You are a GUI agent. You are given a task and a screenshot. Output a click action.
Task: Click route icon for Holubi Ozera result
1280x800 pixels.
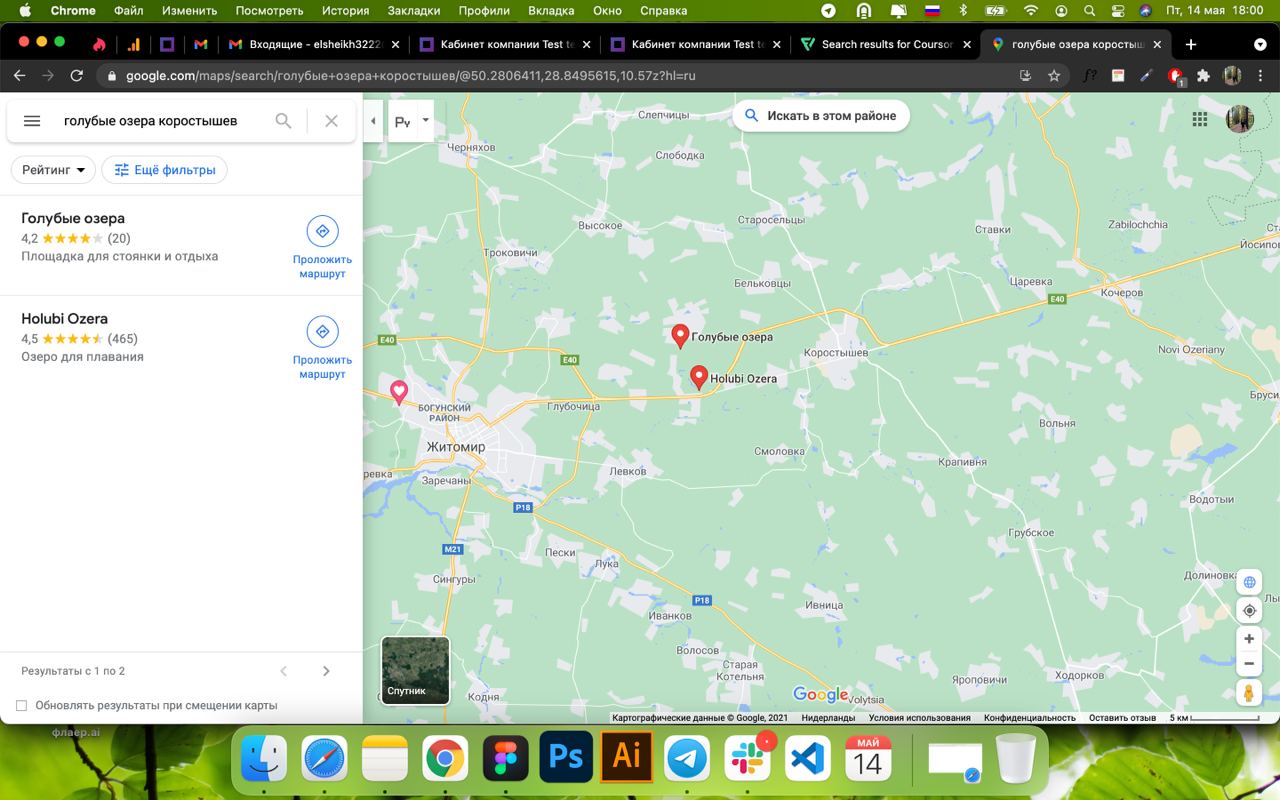(322, 332)
